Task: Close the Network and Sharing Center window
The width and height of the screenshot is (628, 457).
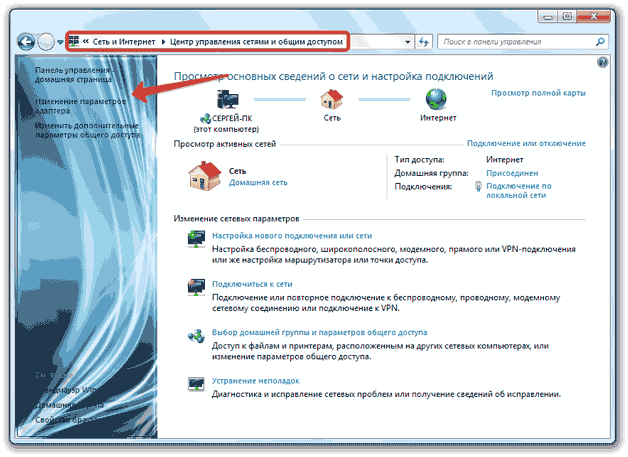Action: (x=593, y=16)
